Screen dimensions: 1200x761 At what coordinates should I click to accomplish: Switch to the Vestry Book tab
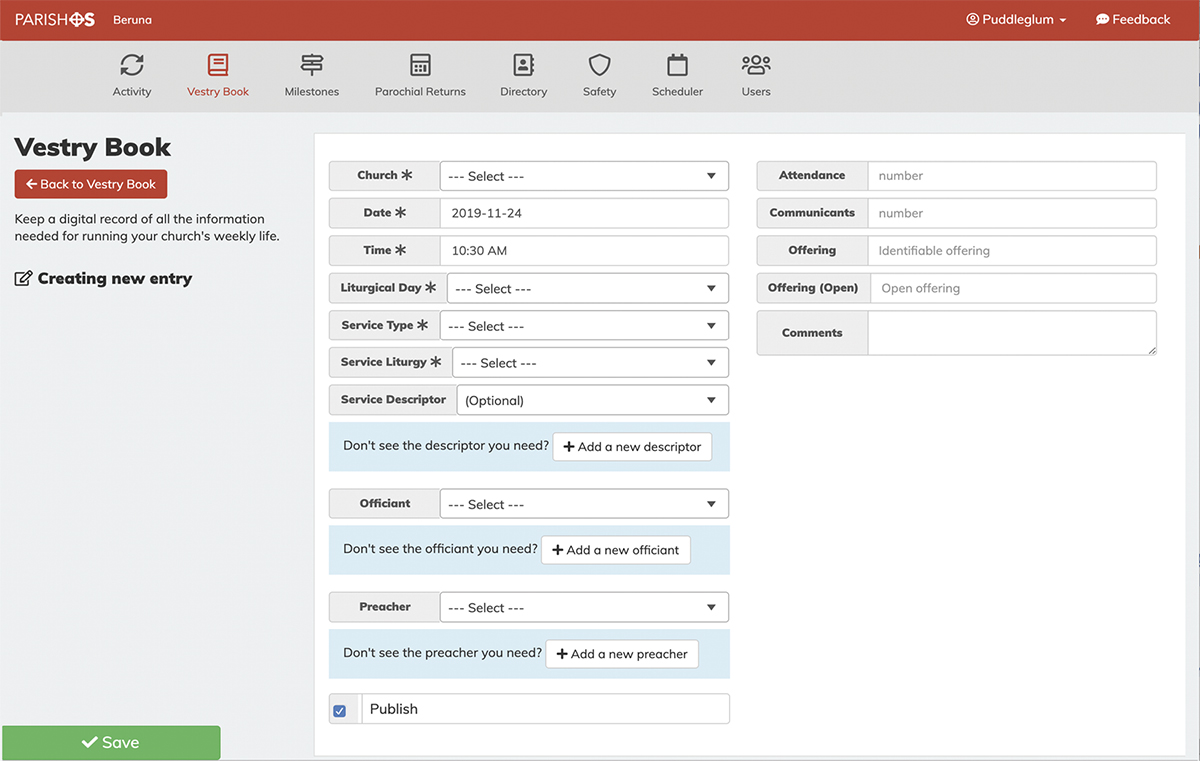pos(218,76)
